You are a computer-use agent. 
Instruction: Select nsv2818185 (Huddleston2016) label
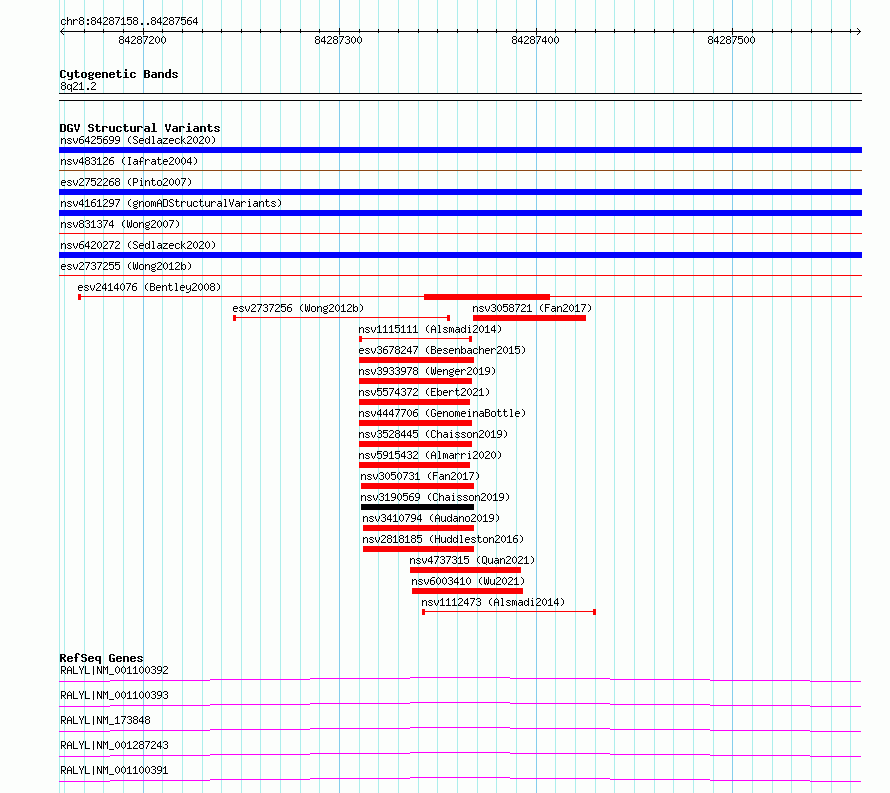(x=443, y=539)
